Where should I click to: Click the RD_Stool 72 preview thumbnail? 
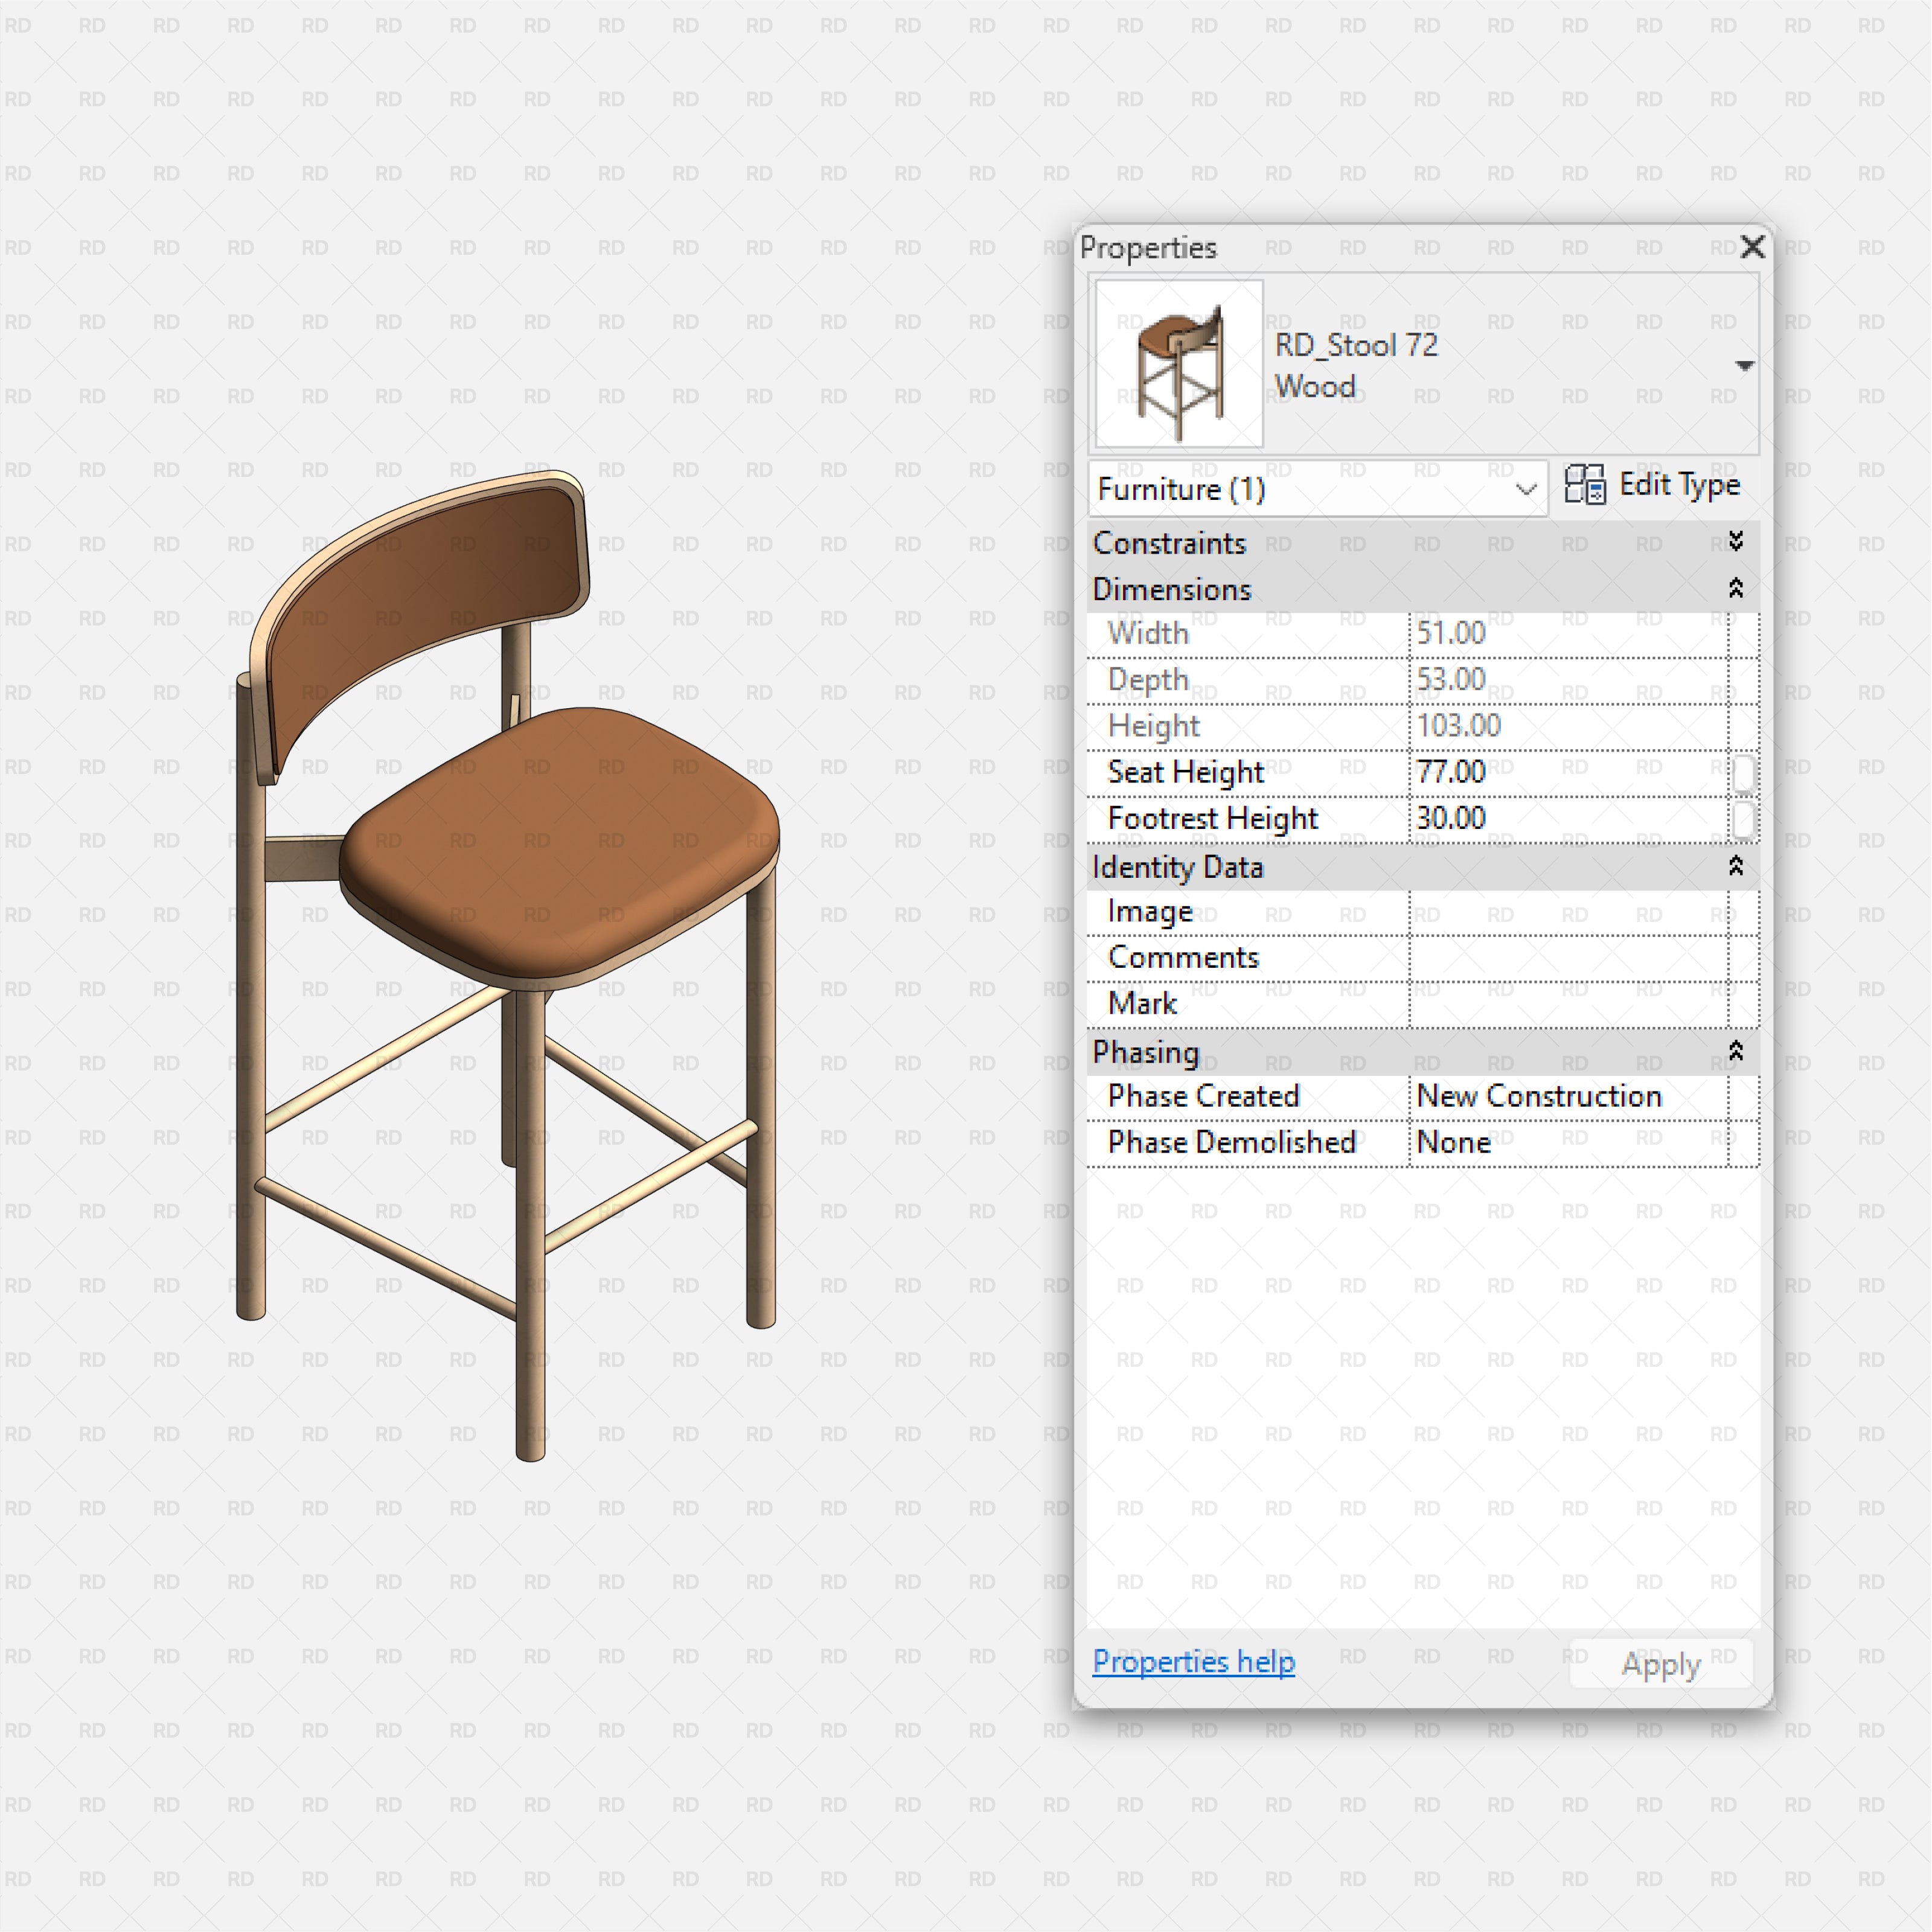tap(1178, 362)
